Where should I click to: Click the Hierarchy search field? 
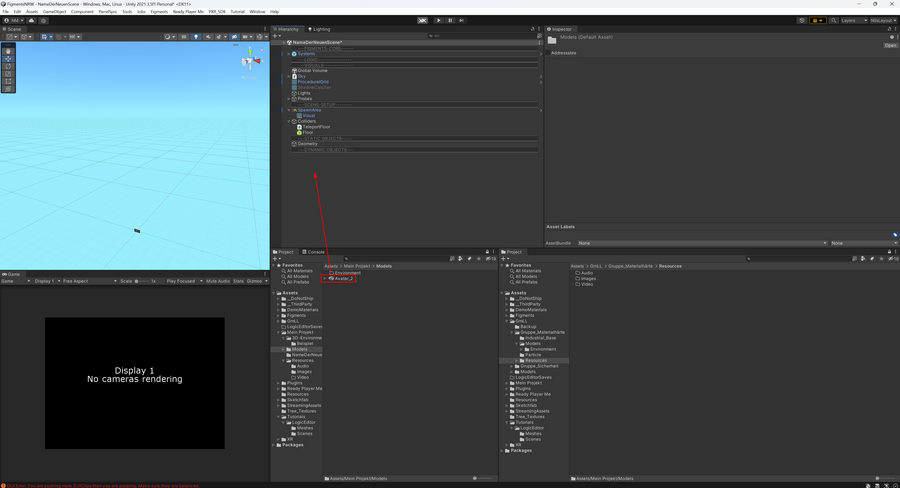482,36
